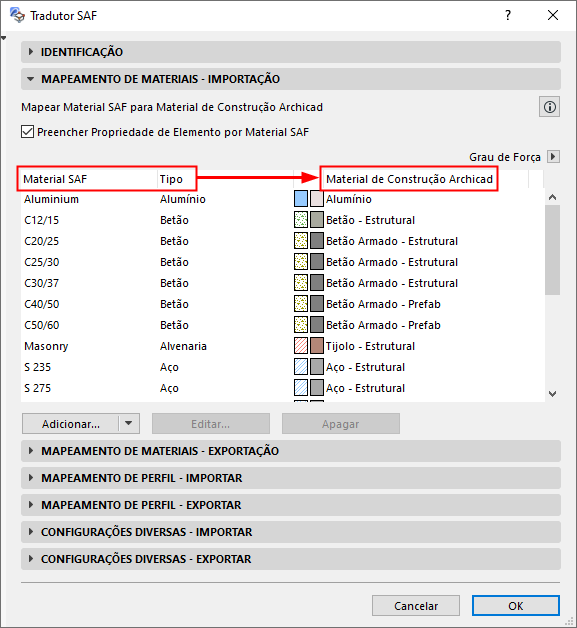Click the light surface swatch of Aluminium row
This screenshot has width=577, height=628.
coord(317,199)
